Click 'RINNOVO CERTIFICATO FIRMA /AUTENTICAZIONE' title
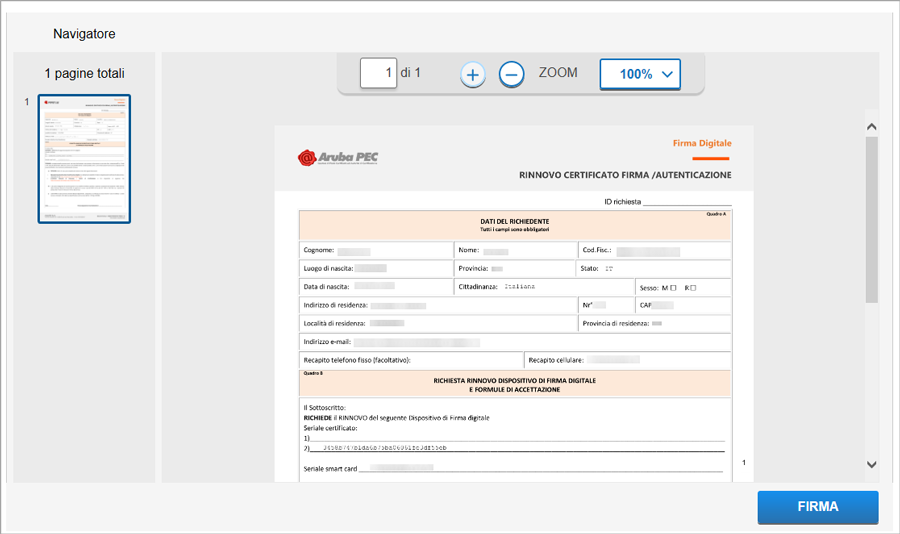 click(625, 175)
